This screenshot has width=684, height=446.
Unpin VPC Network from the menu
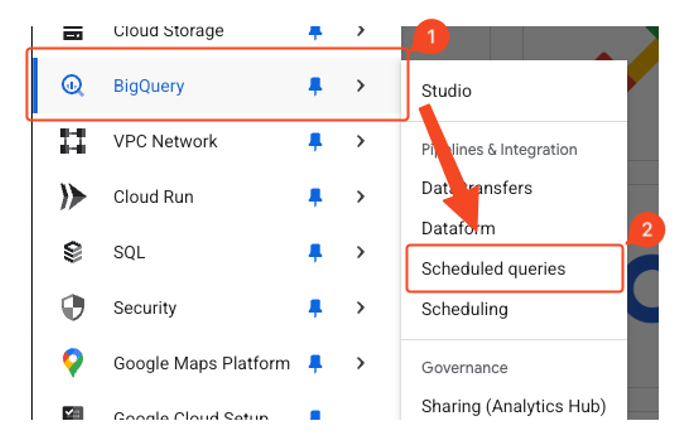coord(315,141)
